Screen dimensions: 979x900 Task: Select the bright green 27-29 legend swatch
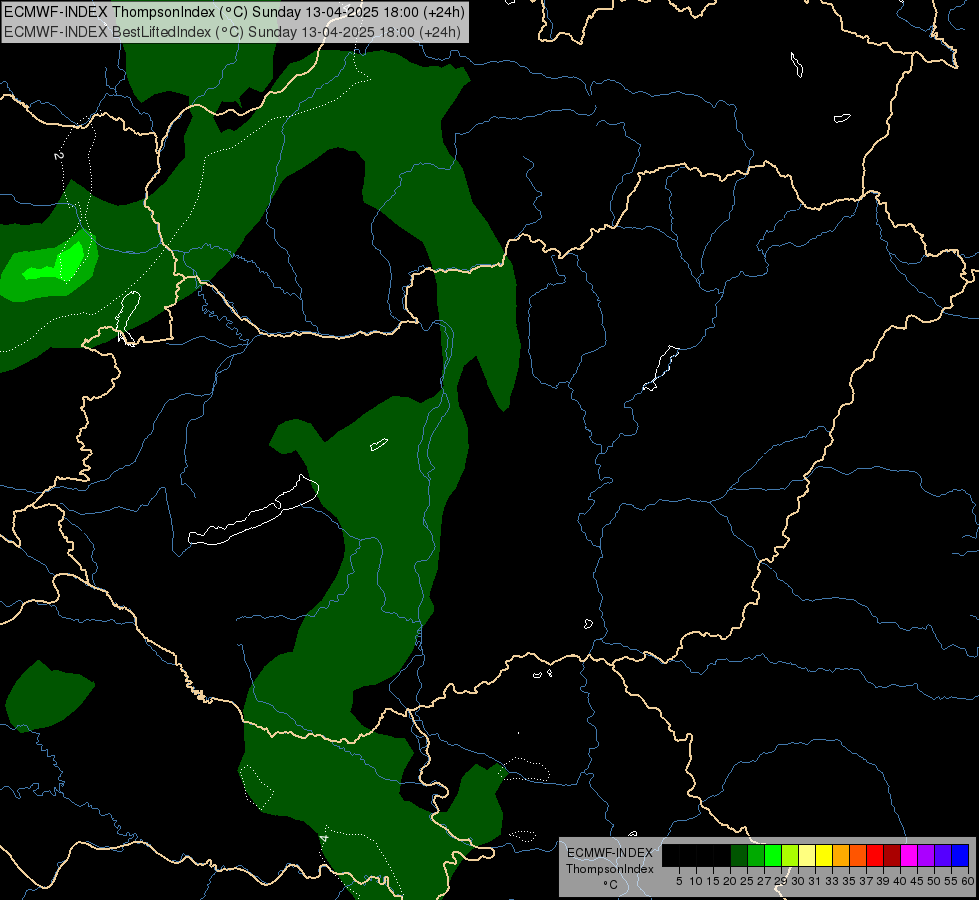[x=773, y=855]
